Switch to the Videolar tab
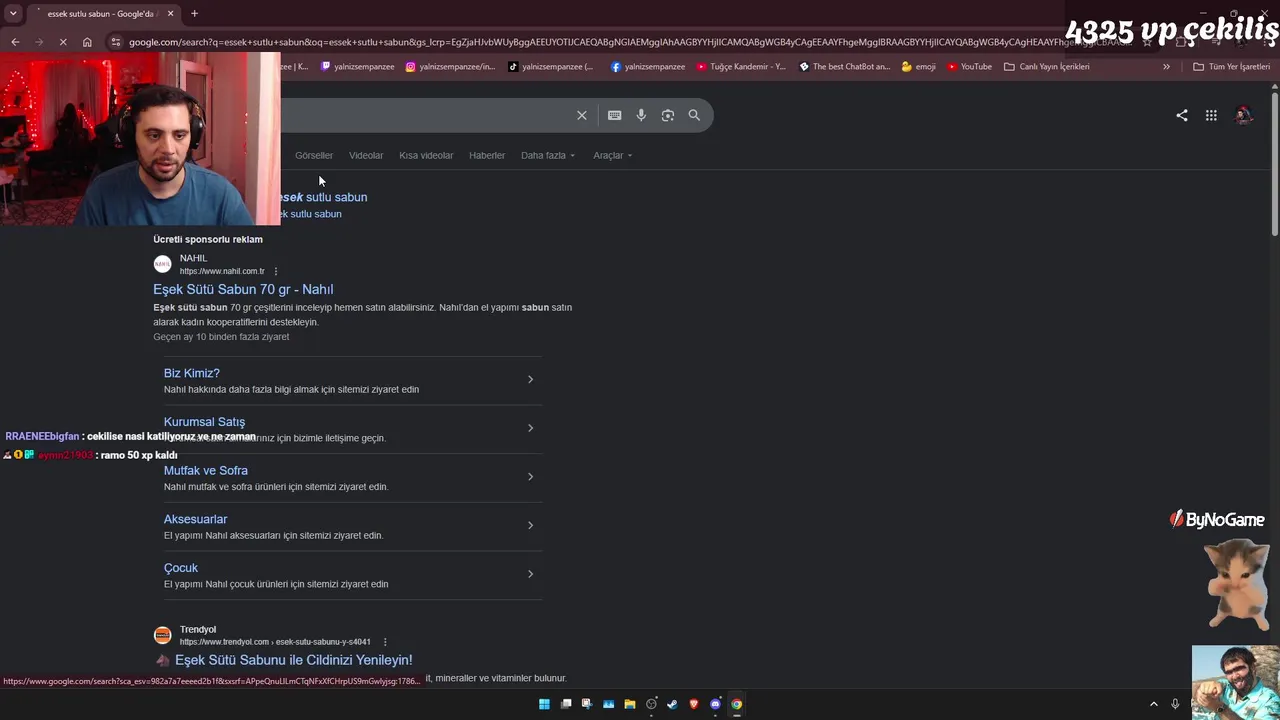Viewport: 1280px width, 720px height. (x=366, y=156)
